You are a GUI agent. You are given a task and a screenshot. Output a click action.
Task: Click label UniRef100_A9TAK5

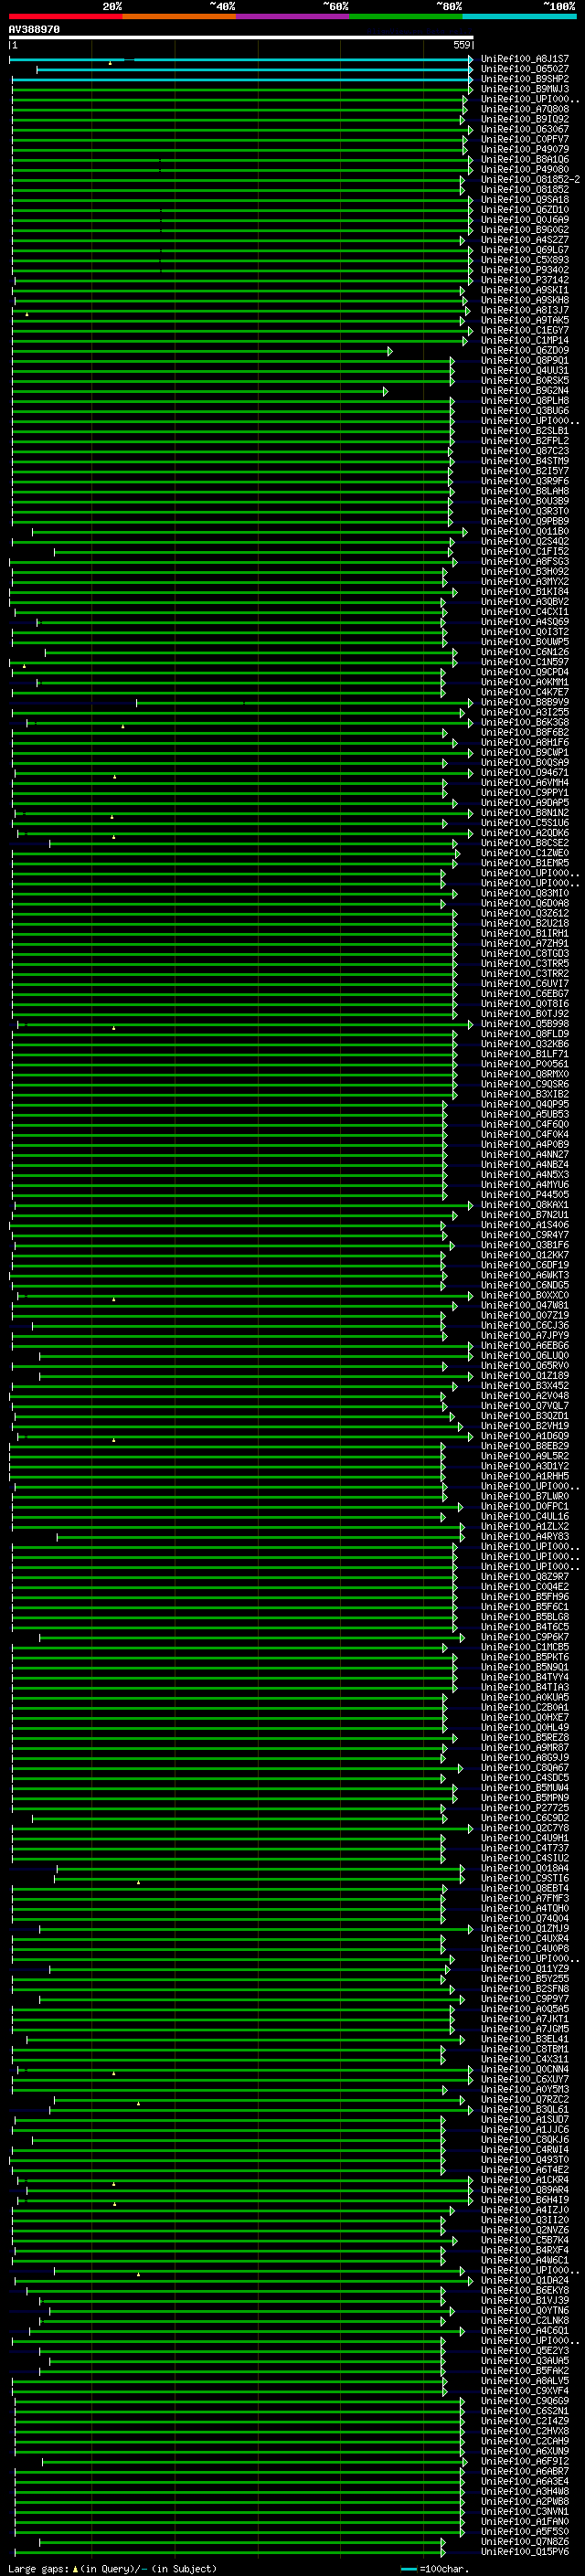click(525, 321)
